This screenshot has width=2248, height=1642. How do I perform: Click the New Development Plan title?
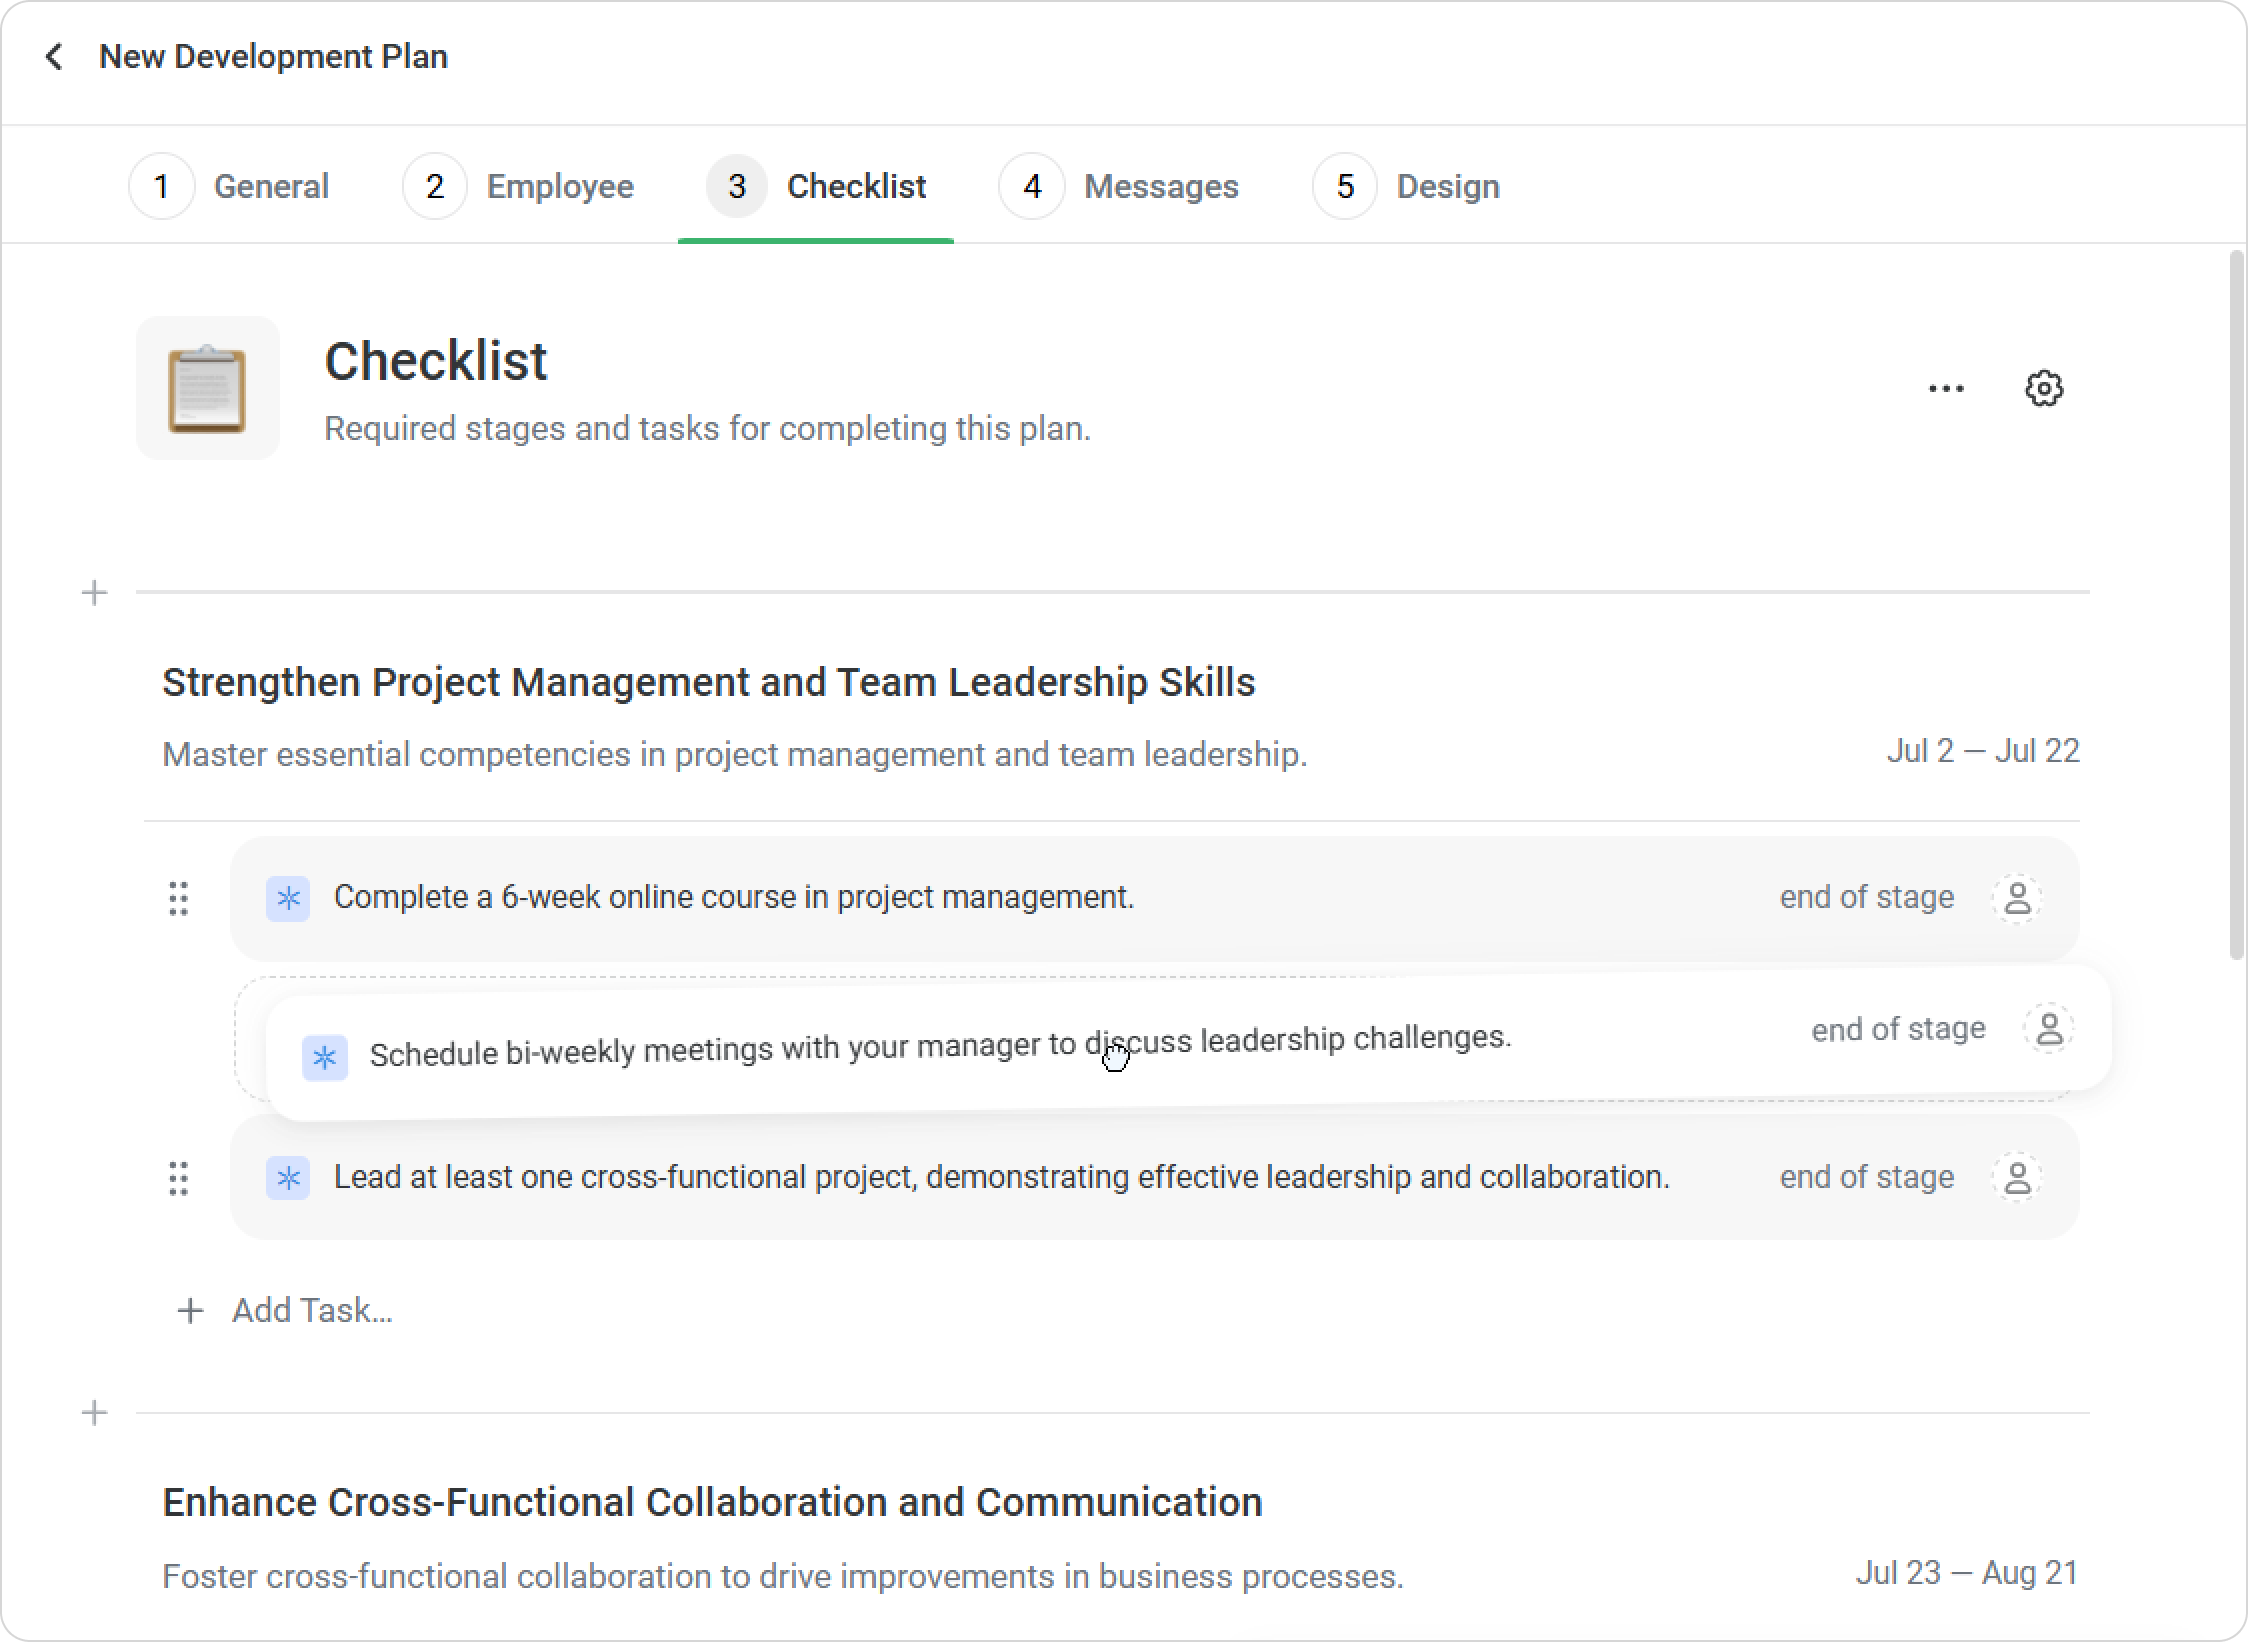273,57
